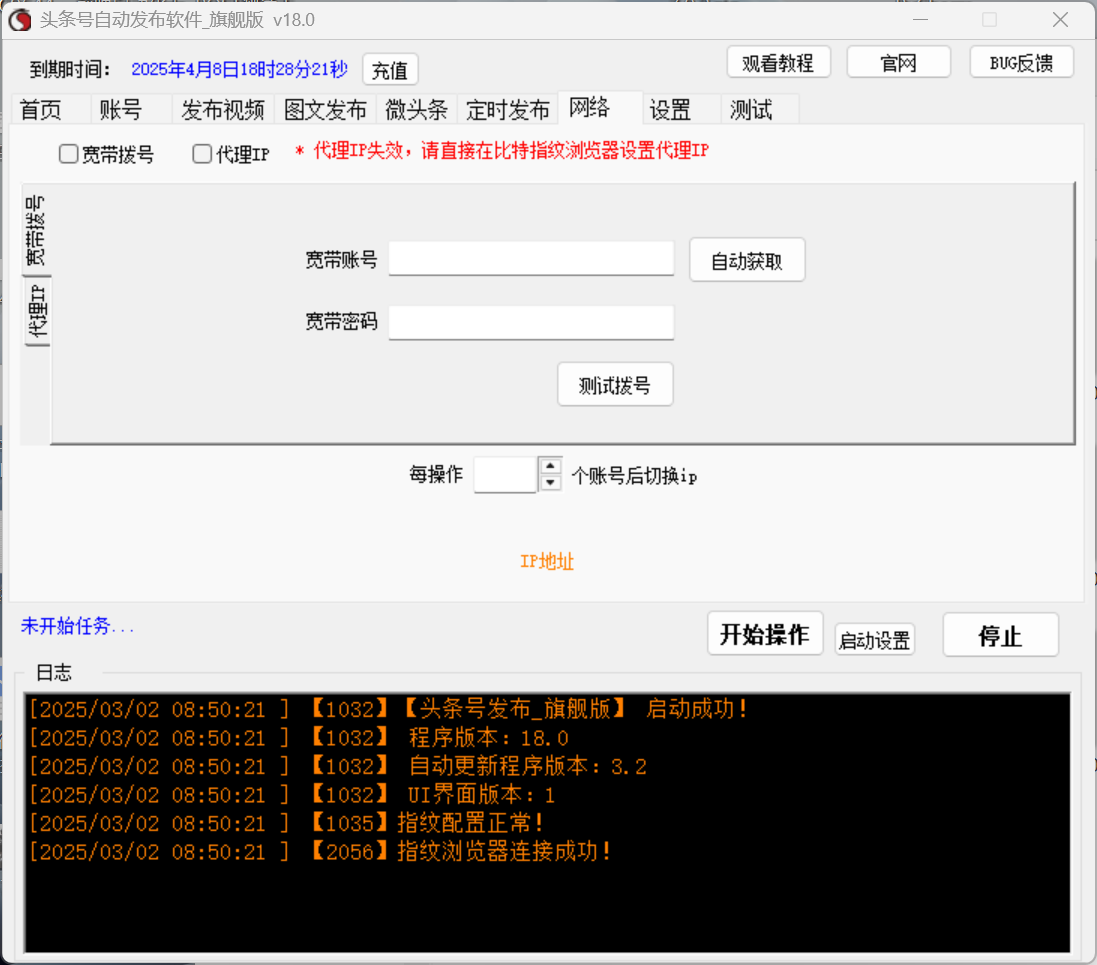
Task: Select the 微头条 tab
Action: coord(417,110)
